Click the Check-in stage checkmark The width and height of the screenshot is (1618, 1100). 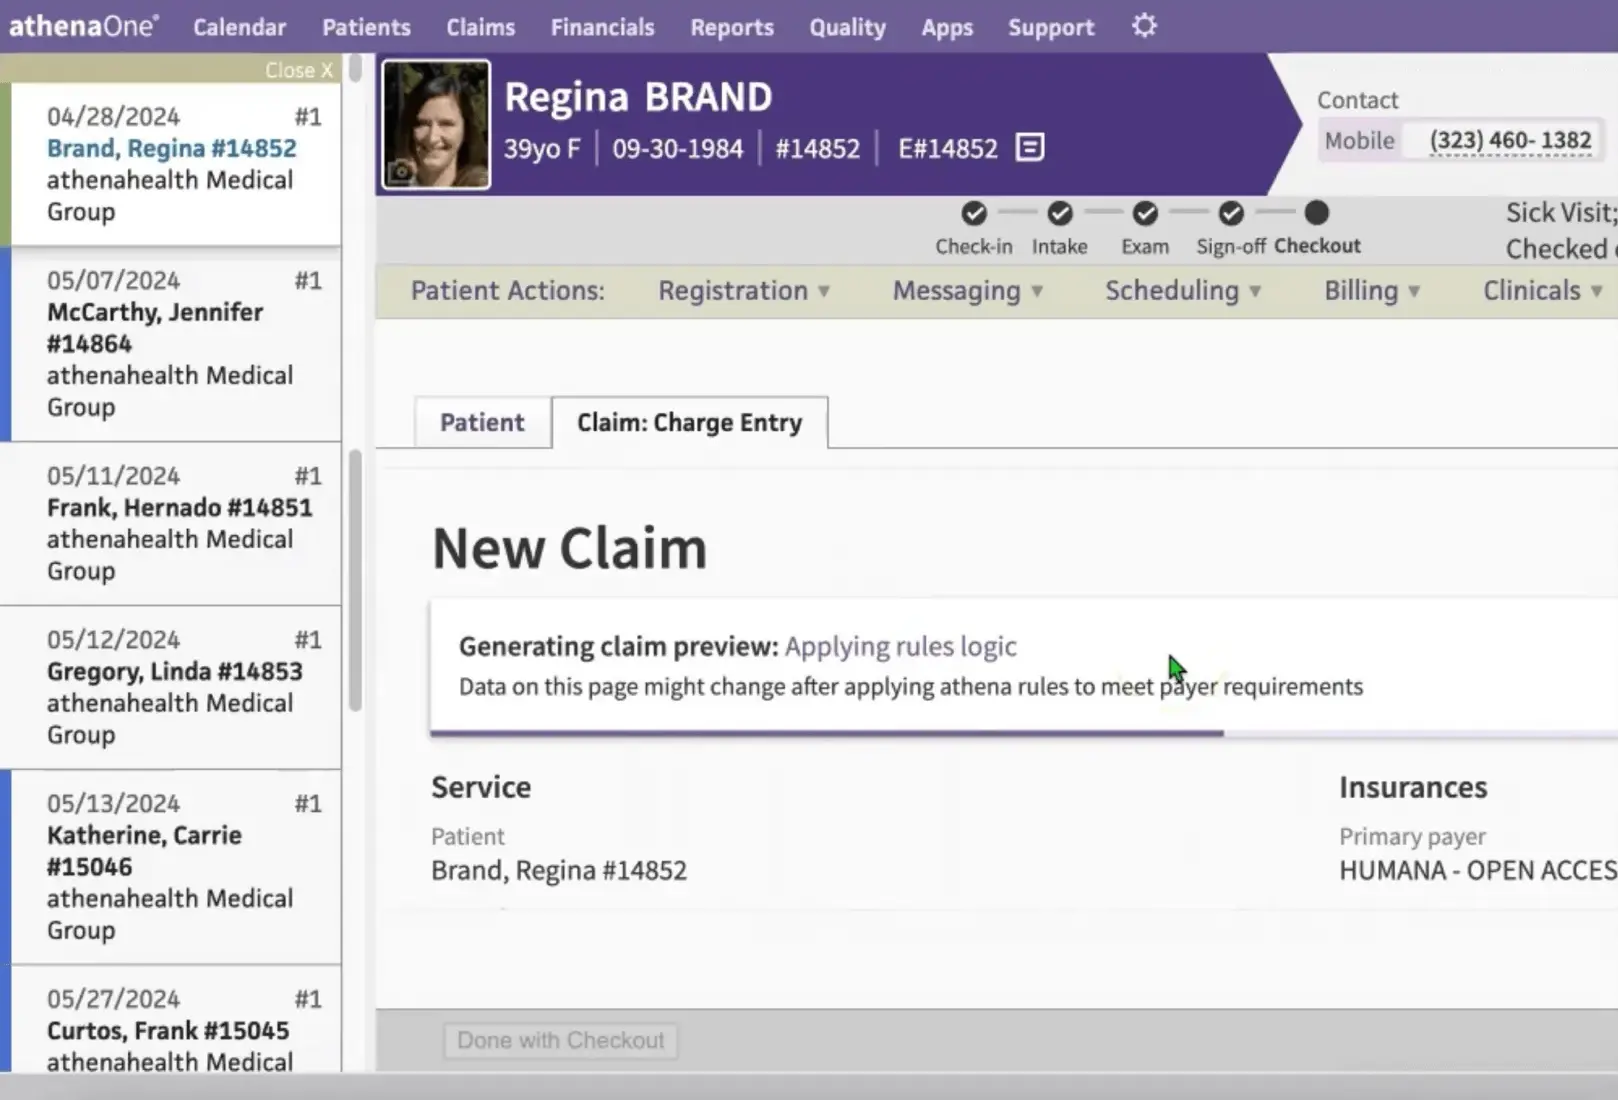[x=973, y=213]
